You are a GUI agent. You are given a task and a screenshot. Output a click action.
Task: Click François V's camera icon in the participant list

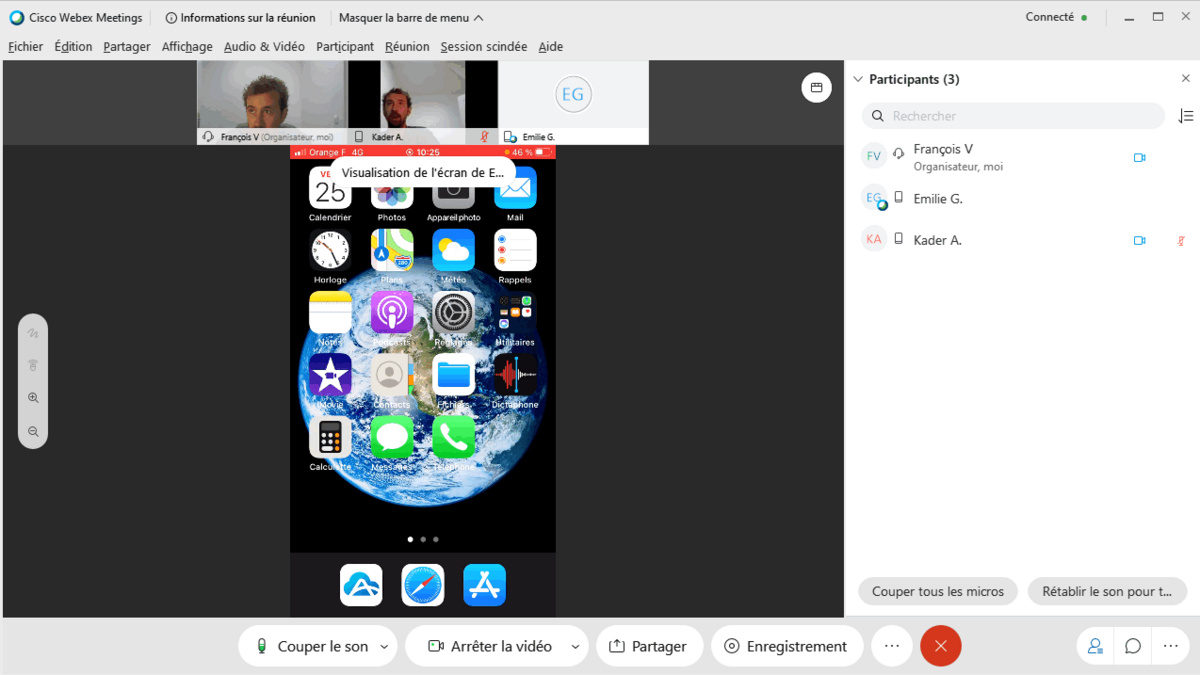click(x=1139, y=157)
